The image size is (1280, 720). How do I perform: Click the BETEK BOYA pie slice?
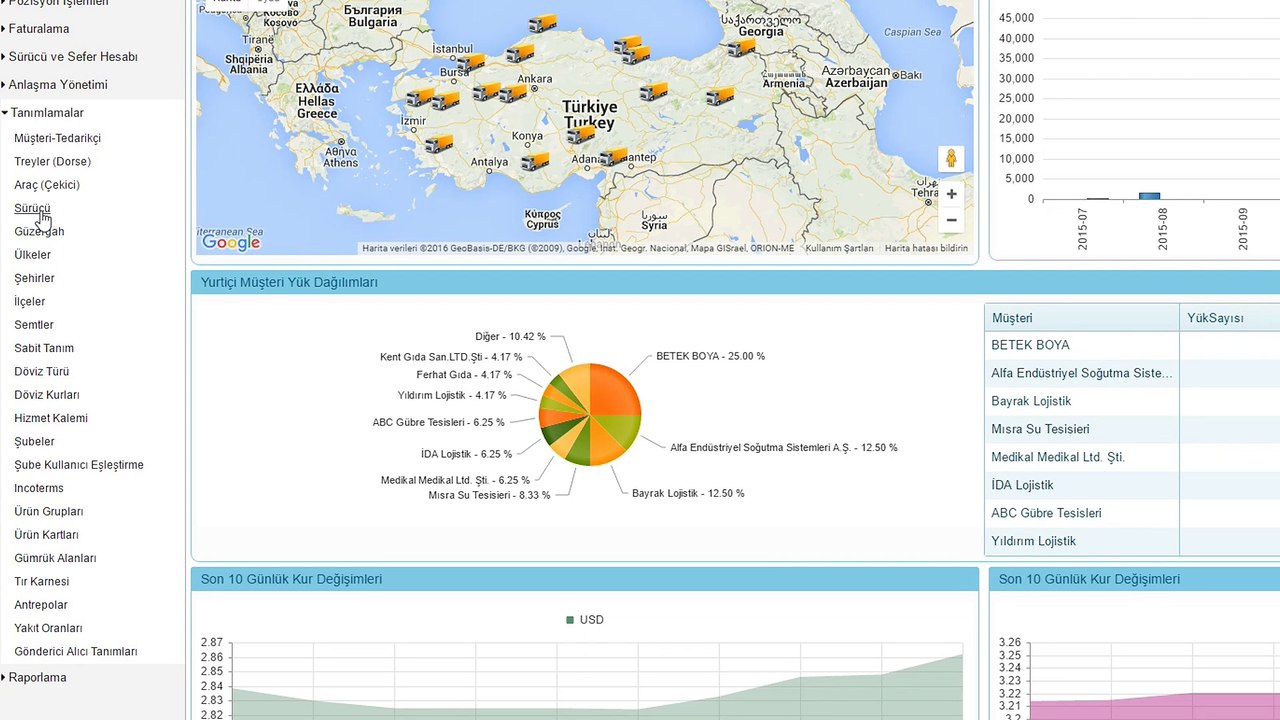click(x=614, y=392)
